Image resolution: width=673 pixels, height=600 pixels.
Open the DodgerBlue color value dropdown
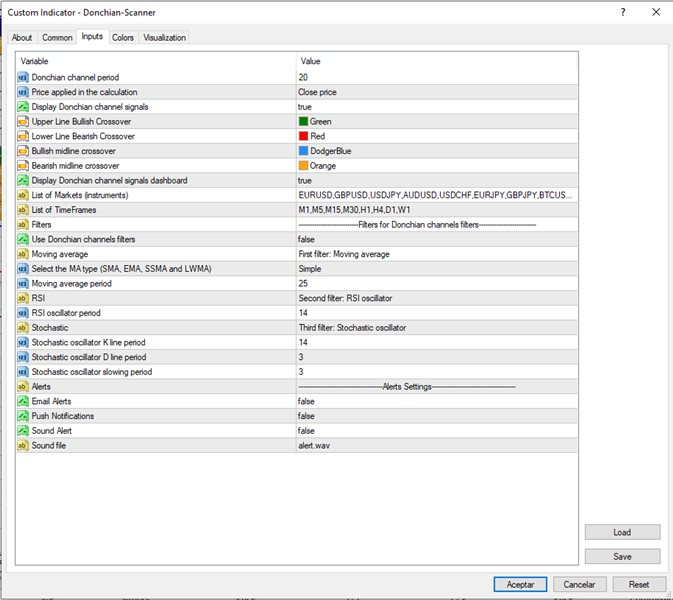coord(437,151)
